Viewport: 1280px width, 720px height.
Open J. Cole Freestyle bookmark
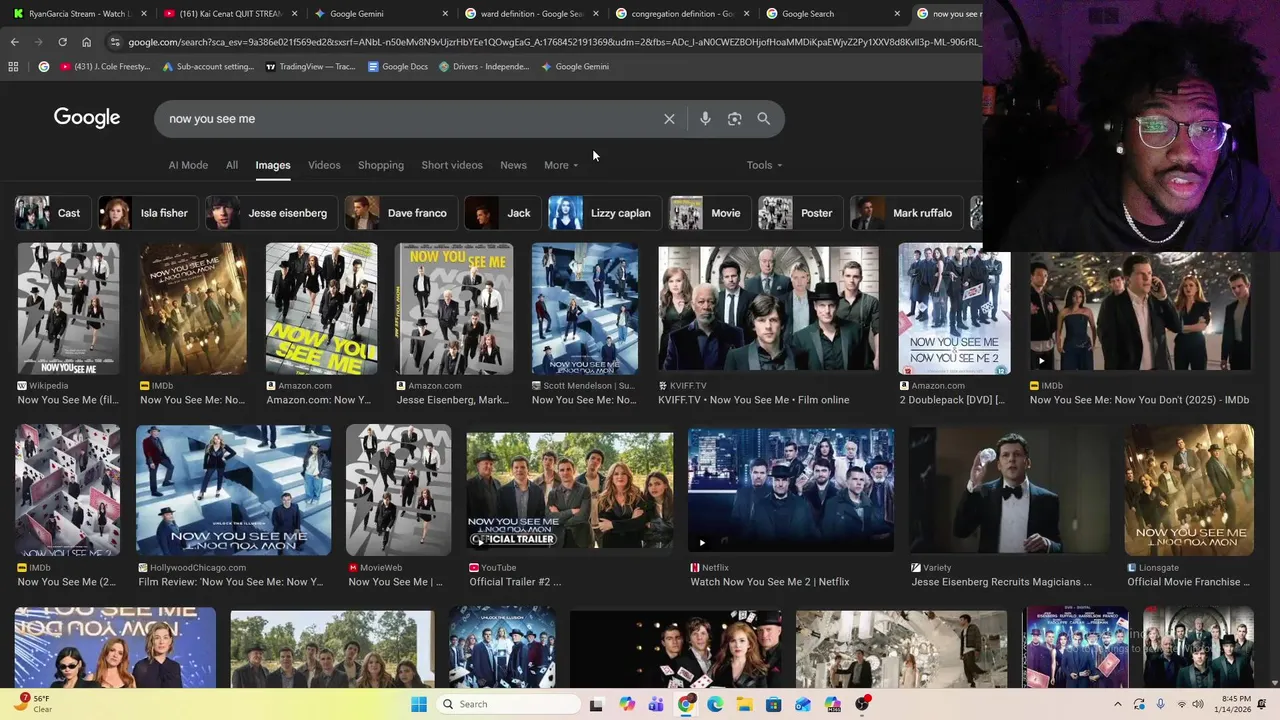click(105, 67)
